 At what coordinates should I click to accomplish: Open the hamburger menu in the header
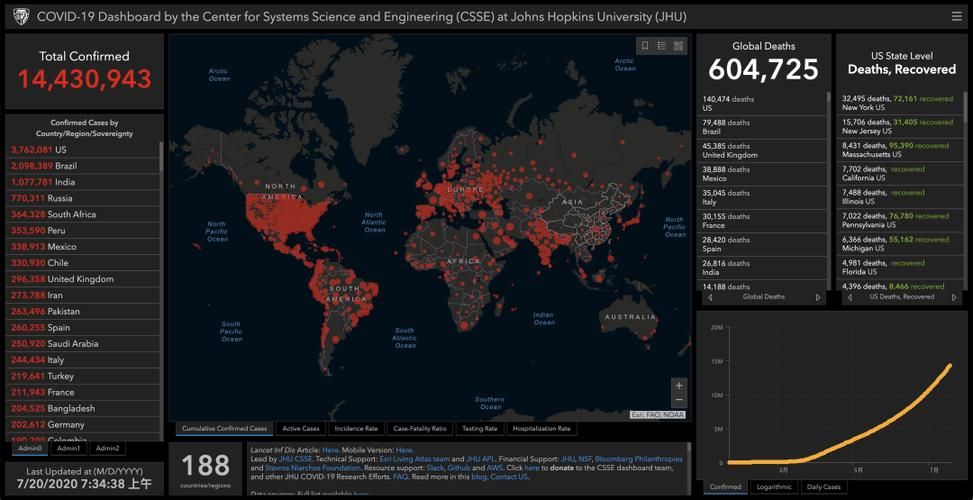(x=956, y=17)
